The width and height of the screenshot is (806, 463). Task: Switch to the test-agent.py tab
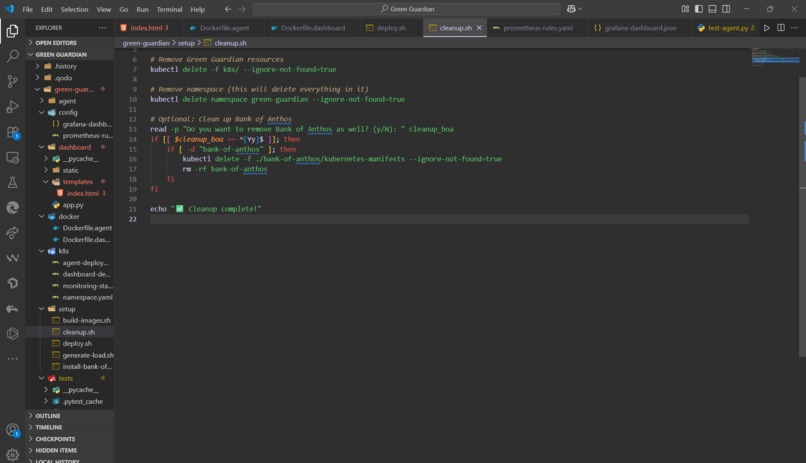(x=725, y=28)
